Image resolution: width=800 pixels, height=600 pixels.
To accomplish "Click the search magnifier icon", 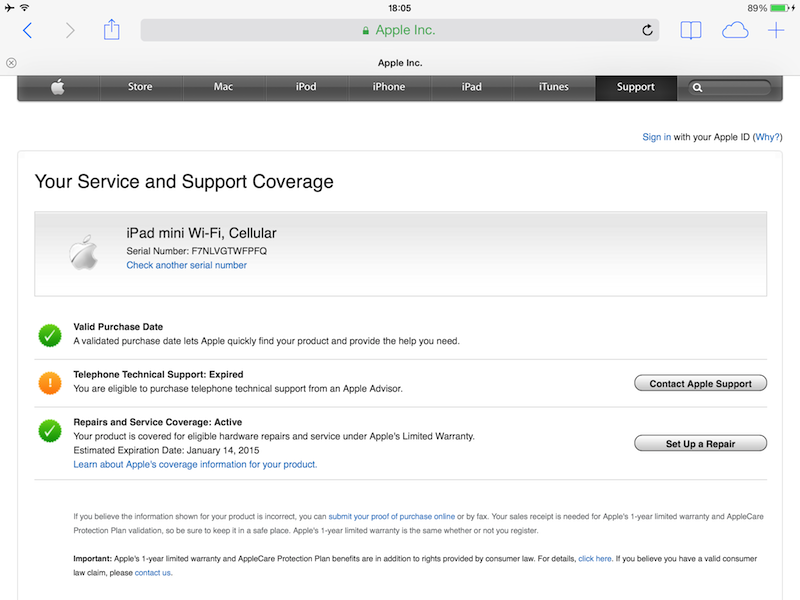I will click(x=697, y=88).
